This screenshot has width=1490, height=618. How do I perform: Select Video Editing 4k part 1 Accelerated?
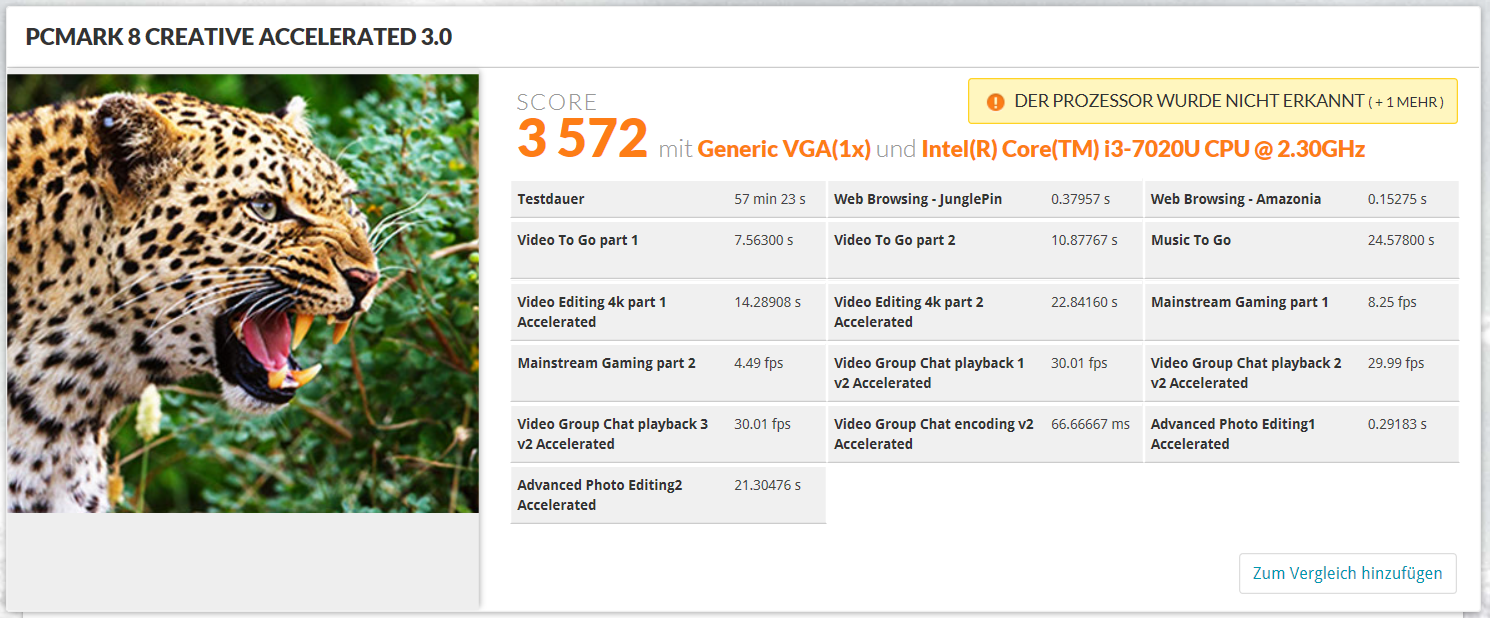tap(668, 311)
